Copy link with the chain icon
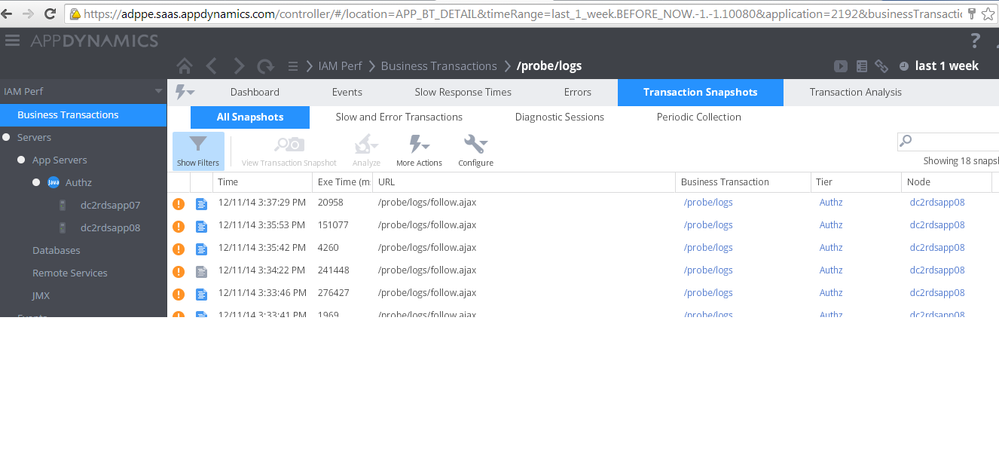Image resolution: width=999 pixels, height=470 pixels. pyautogui.click(x=882, y=66)
